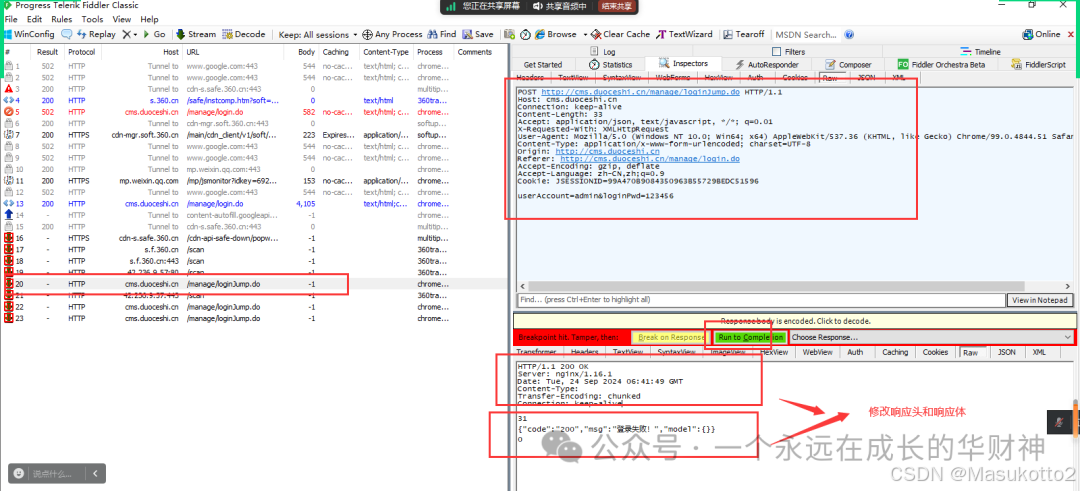Click Go to resume breakpoints
This screenshot has height=491, width=1080.
coord(154,34)
